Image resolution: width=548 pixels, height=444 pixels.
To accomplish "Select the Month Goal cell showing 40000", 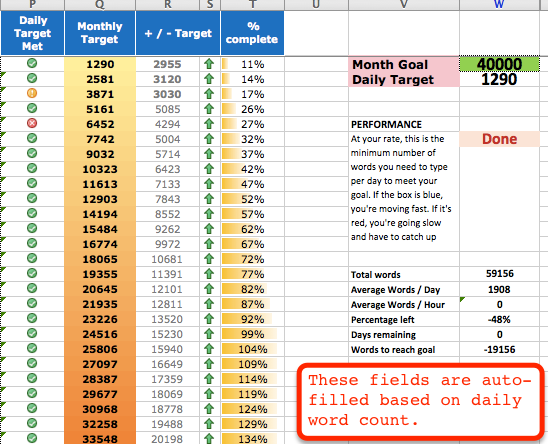I will click(x=499, y=64).
